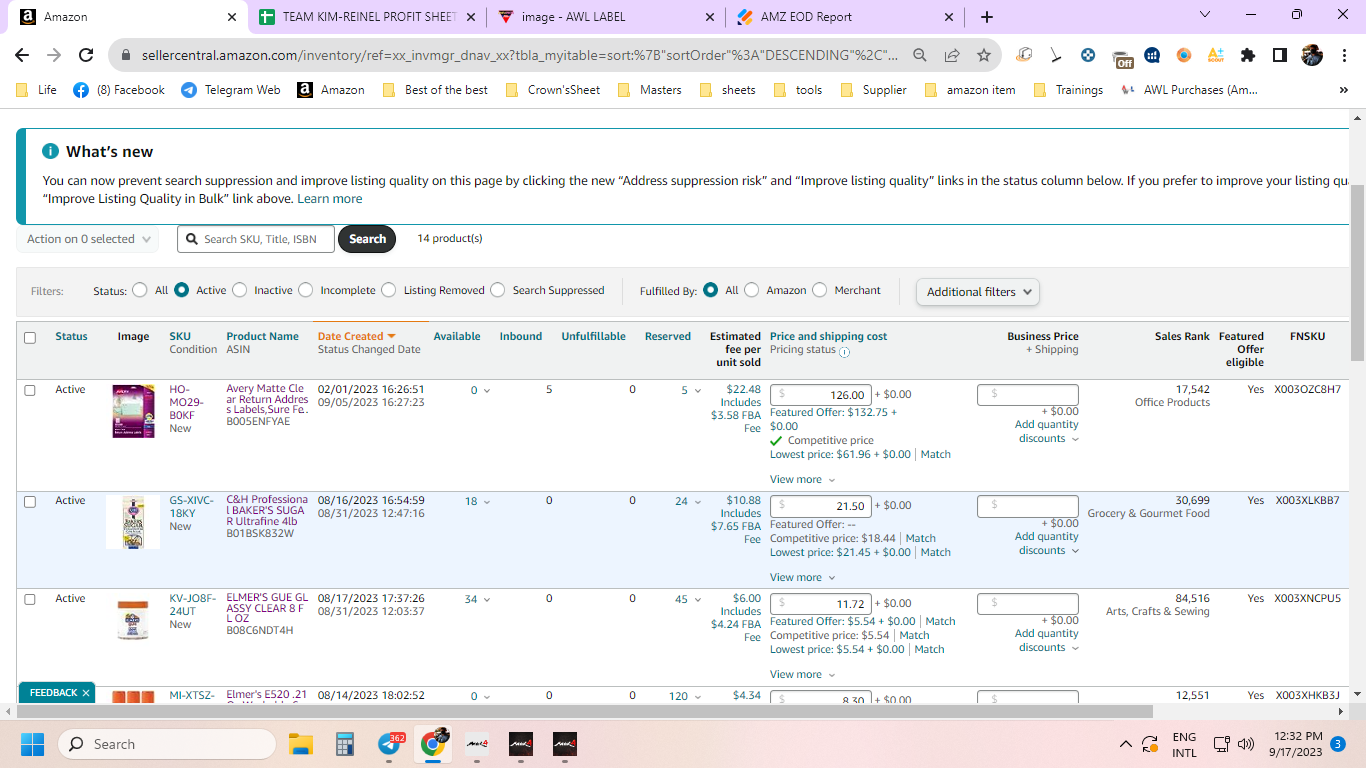The width and height of the screenshot is (1366, 768).
Task: Share this page via the share icon
Action: tap(952, 55)
